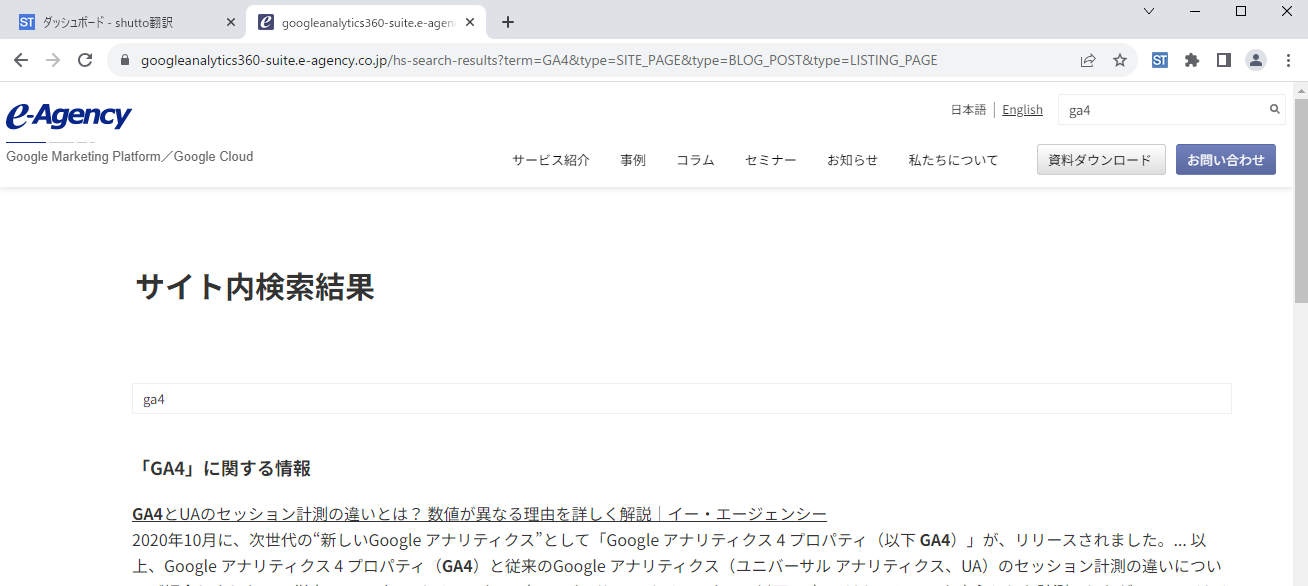Switch site language to English
The image size is (1308, 586).
[x=1022, y=110]
